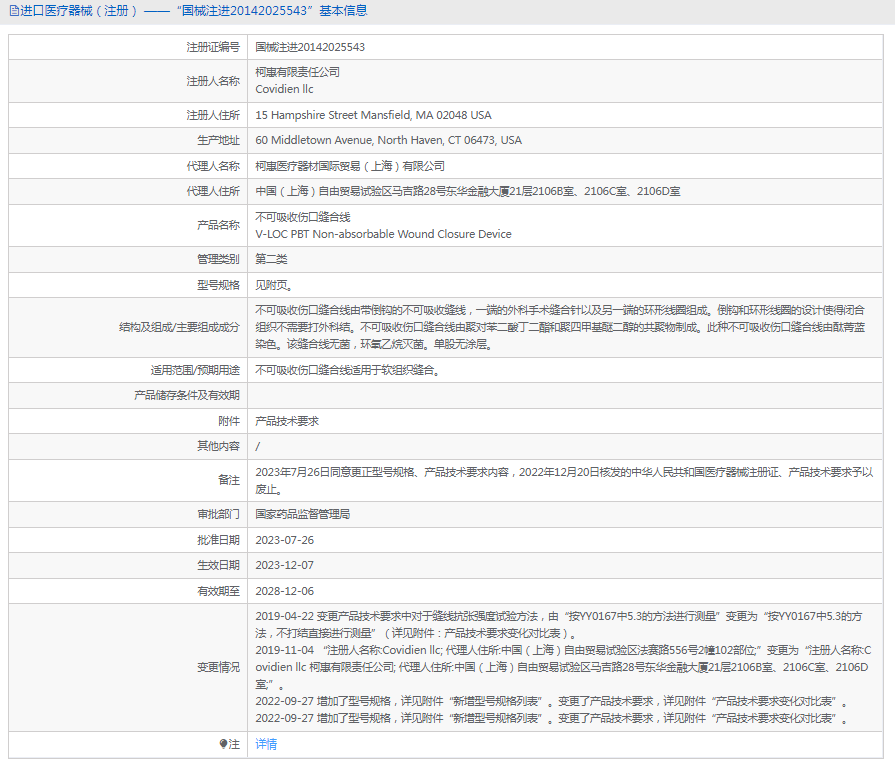Viewport: 895px width, 767px height.
Task: Select product name 不可吸收伤口缝合线
Action: pyautogui.click(x=303, y=217)
